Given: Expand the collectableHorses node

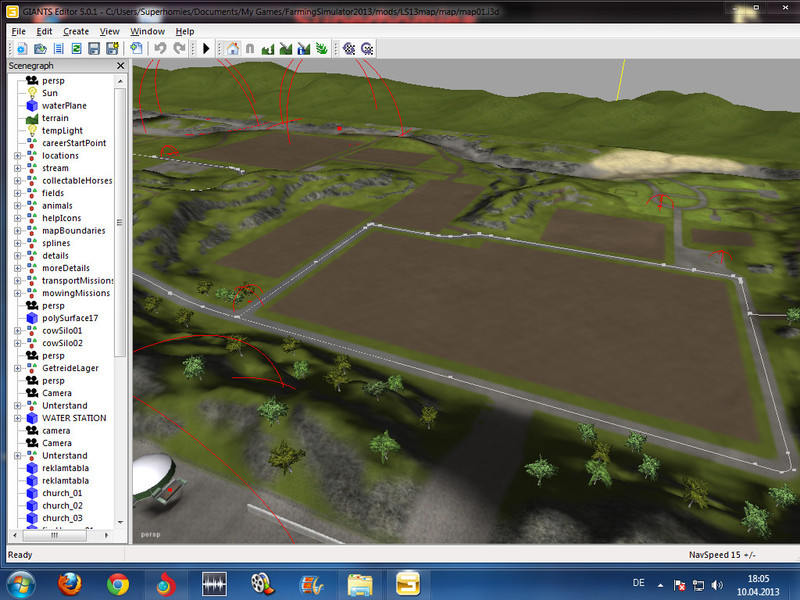Looking at the screenshot, I should coord(17,181).
